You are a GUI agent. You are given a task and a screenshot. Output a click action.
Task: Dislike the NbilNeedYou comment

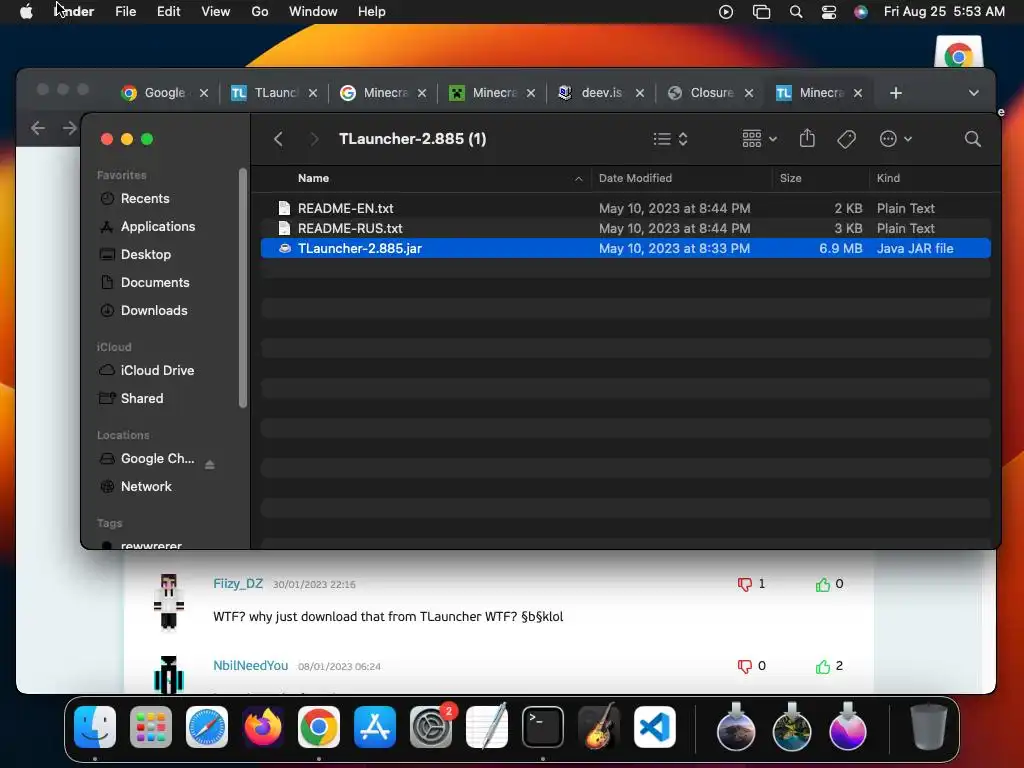tap(744, 666)
